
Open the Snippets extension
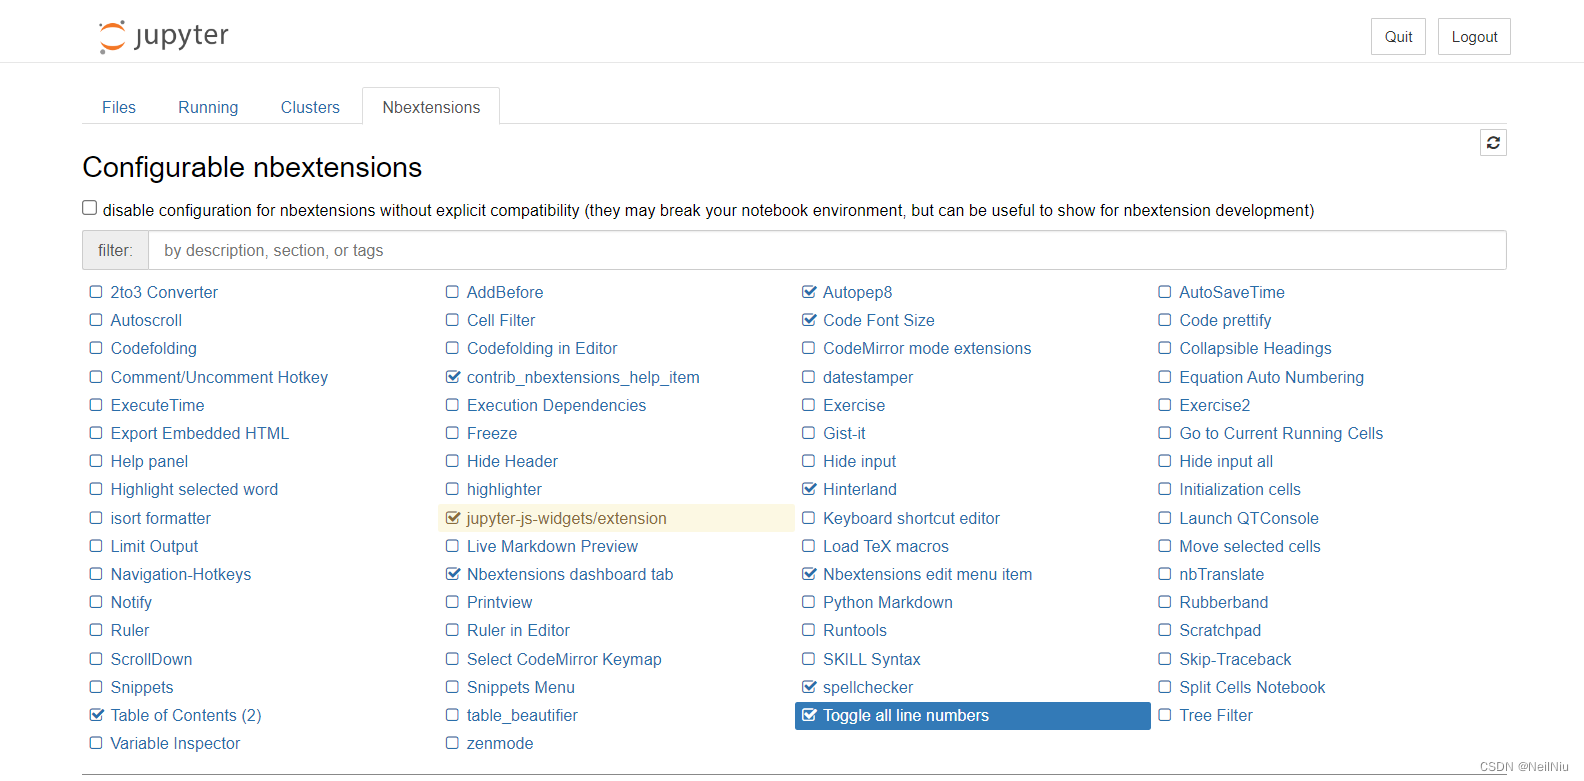click(142, 687)
